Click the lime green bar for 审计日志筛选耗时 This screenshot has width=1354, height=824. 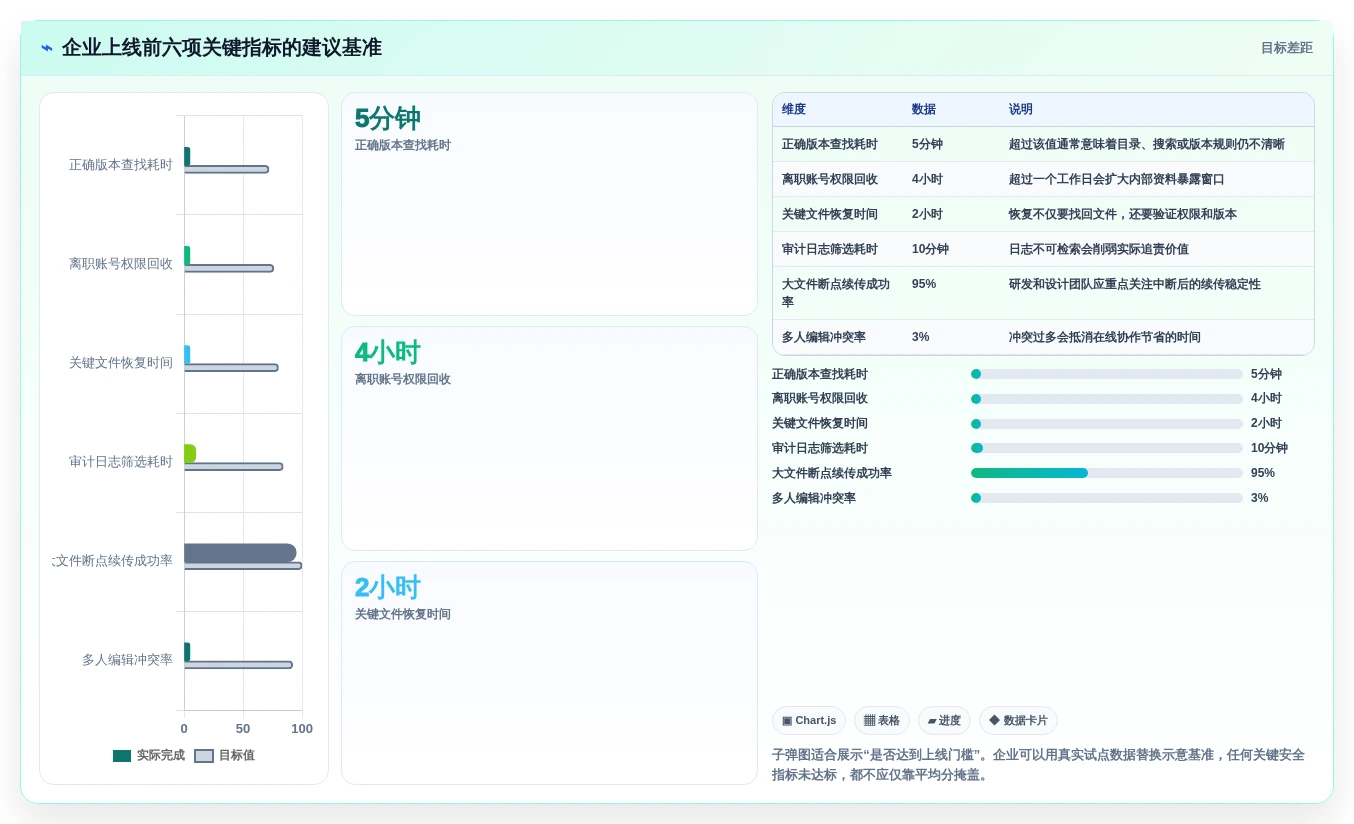[x=190, y=454]
